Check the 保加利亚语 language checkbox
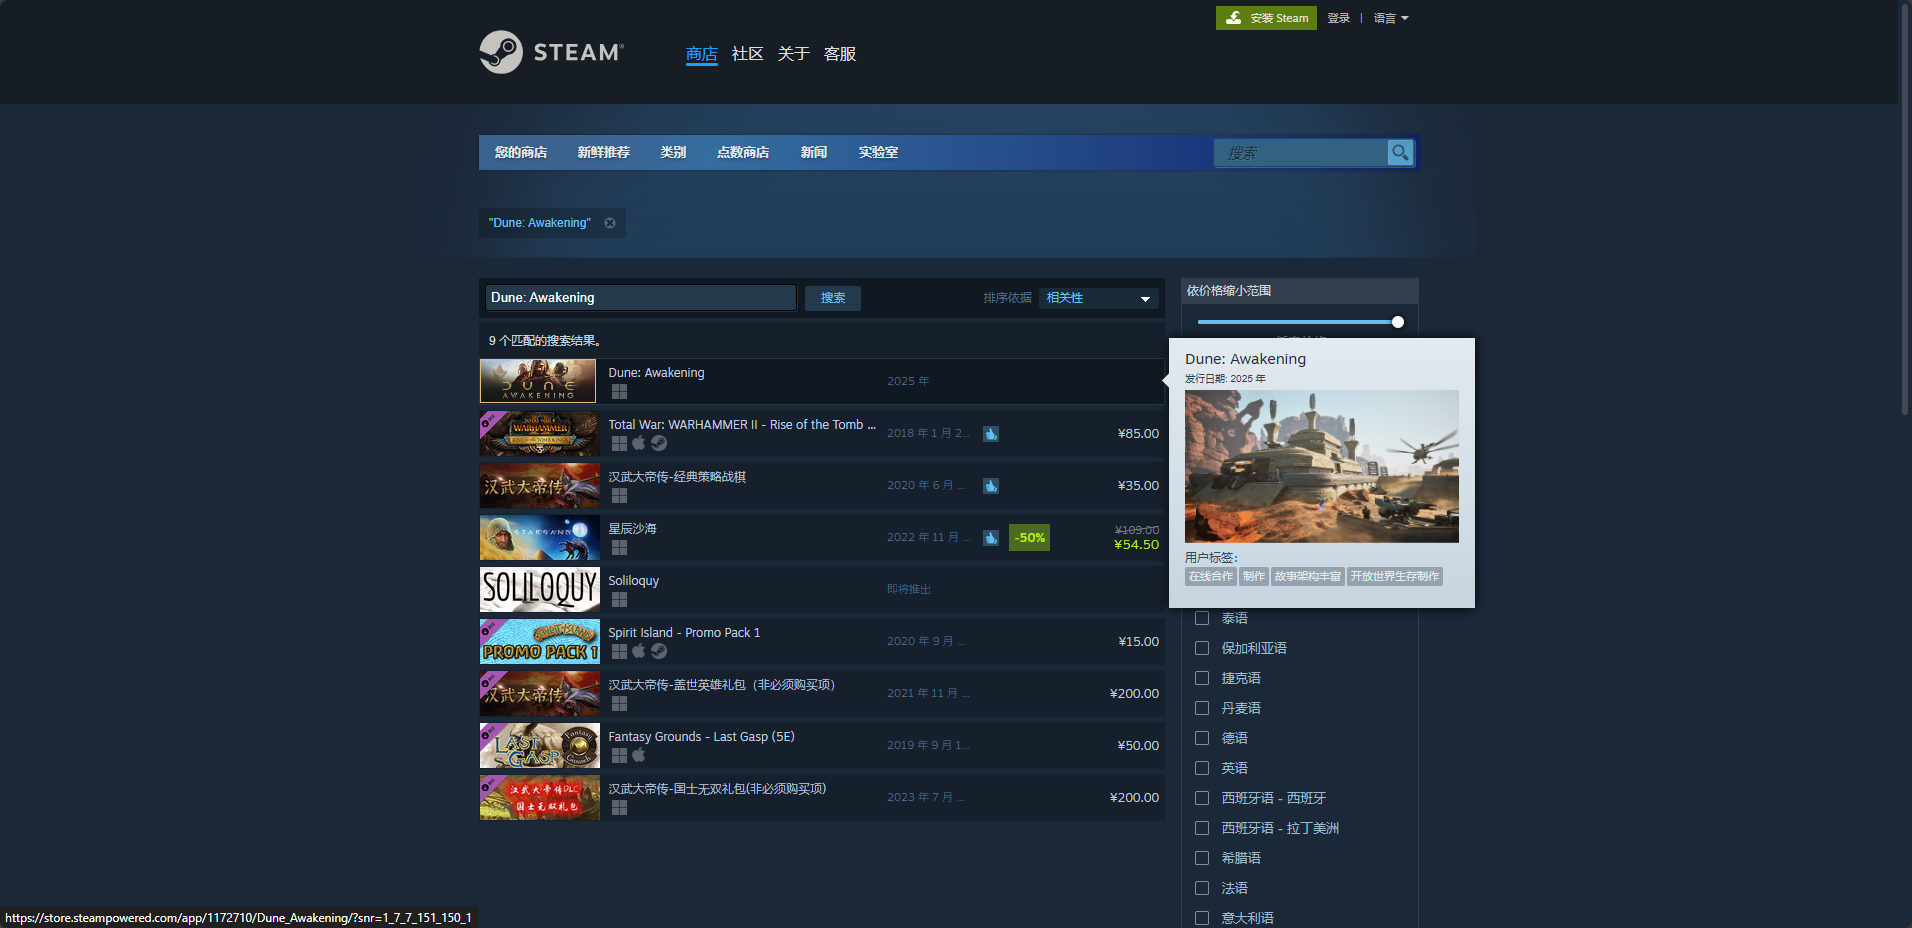 click(1202, 648)
